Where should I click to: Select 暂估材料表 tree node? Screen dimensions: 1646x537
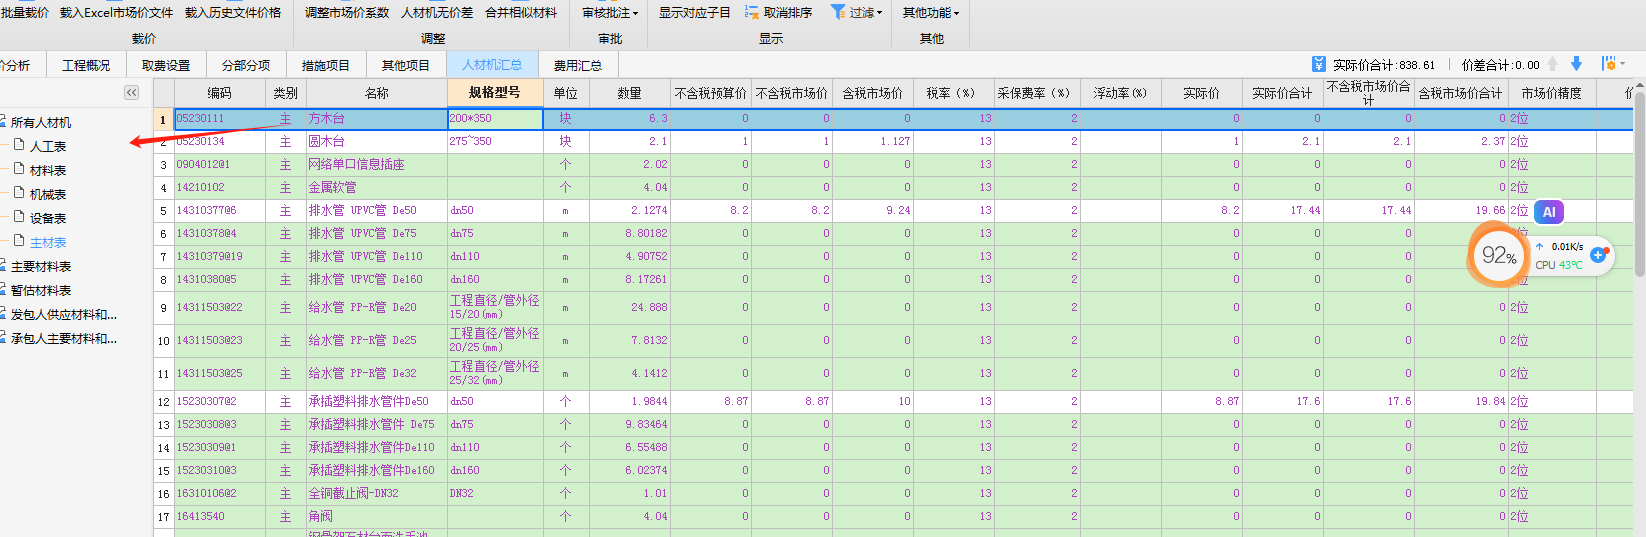pyautogui.click(x=41, y=290)
